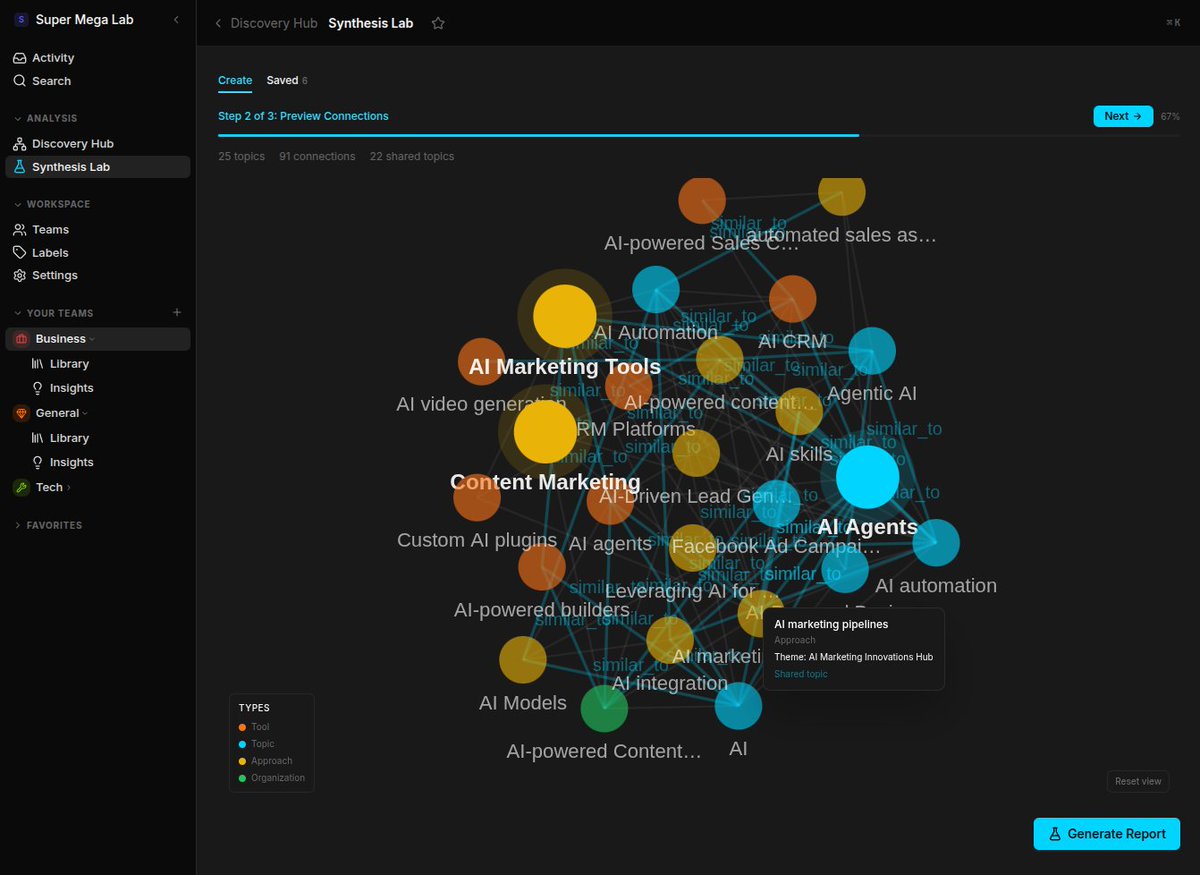The image size is (1200, 875).
Task: Select the AI Automation topic node
Action: click(x=656, y=290)
